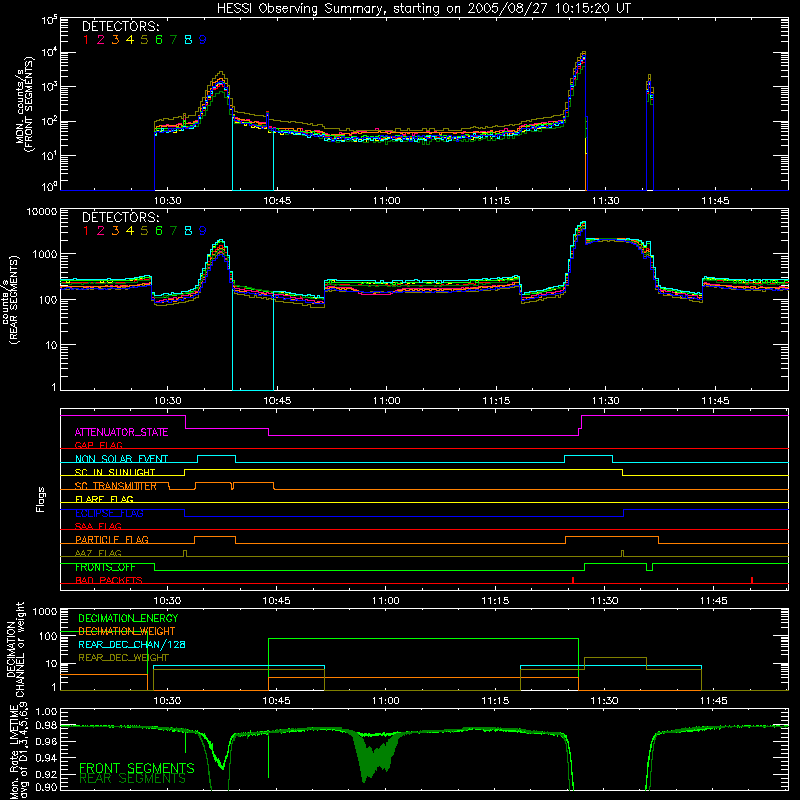Viewport: 800px width, 800px height.
Task: Click the HESSI Observing Summary title text
Action: coord(424,9)
